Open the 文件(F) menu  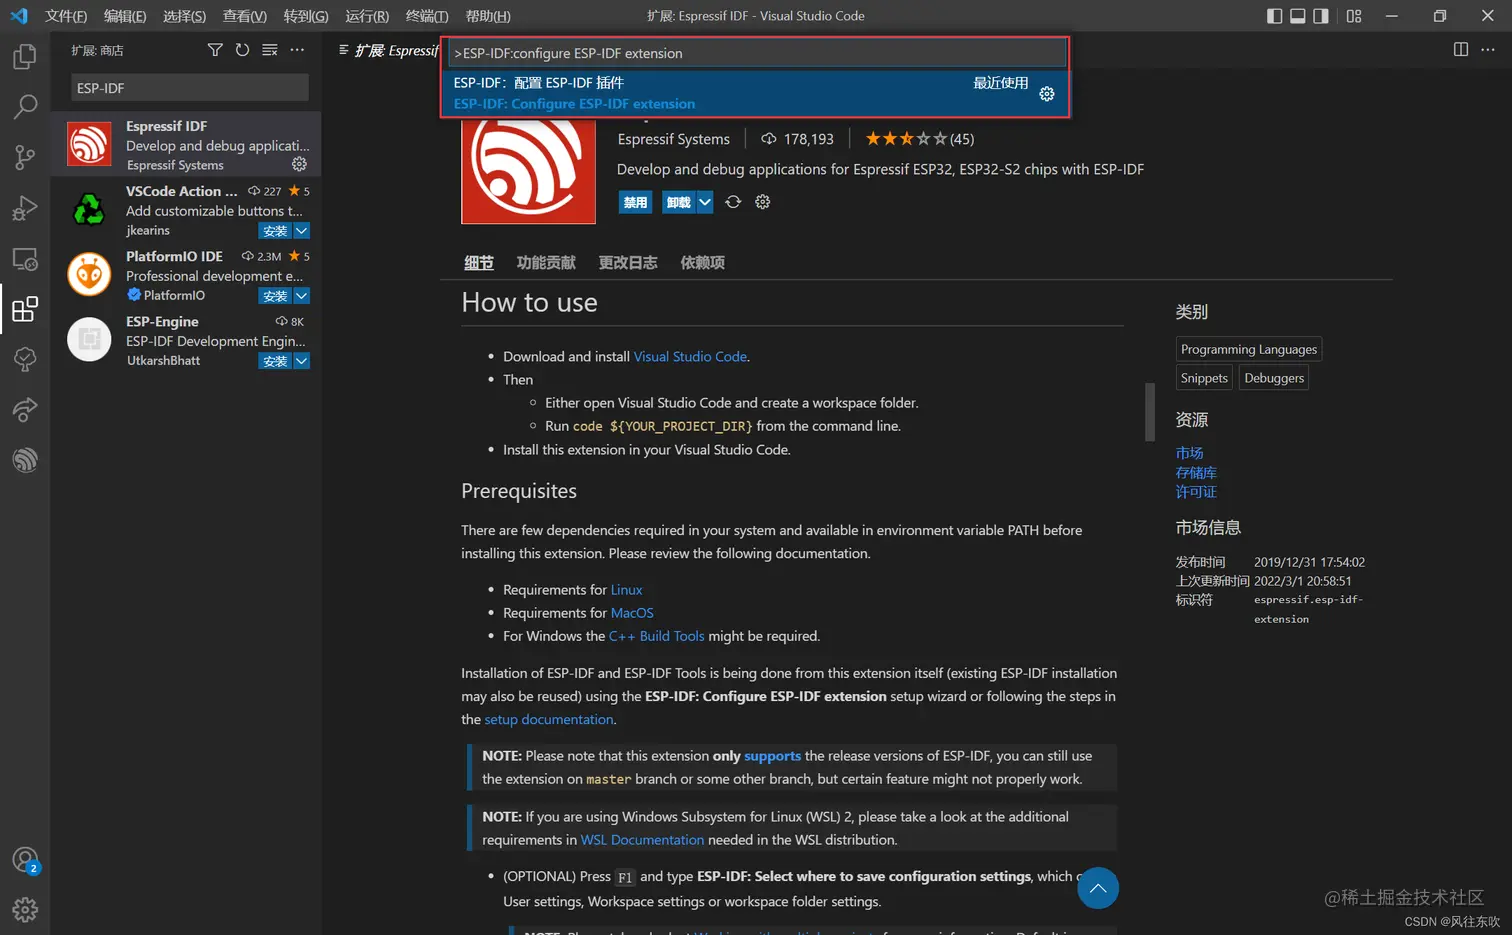pos(66,16)
